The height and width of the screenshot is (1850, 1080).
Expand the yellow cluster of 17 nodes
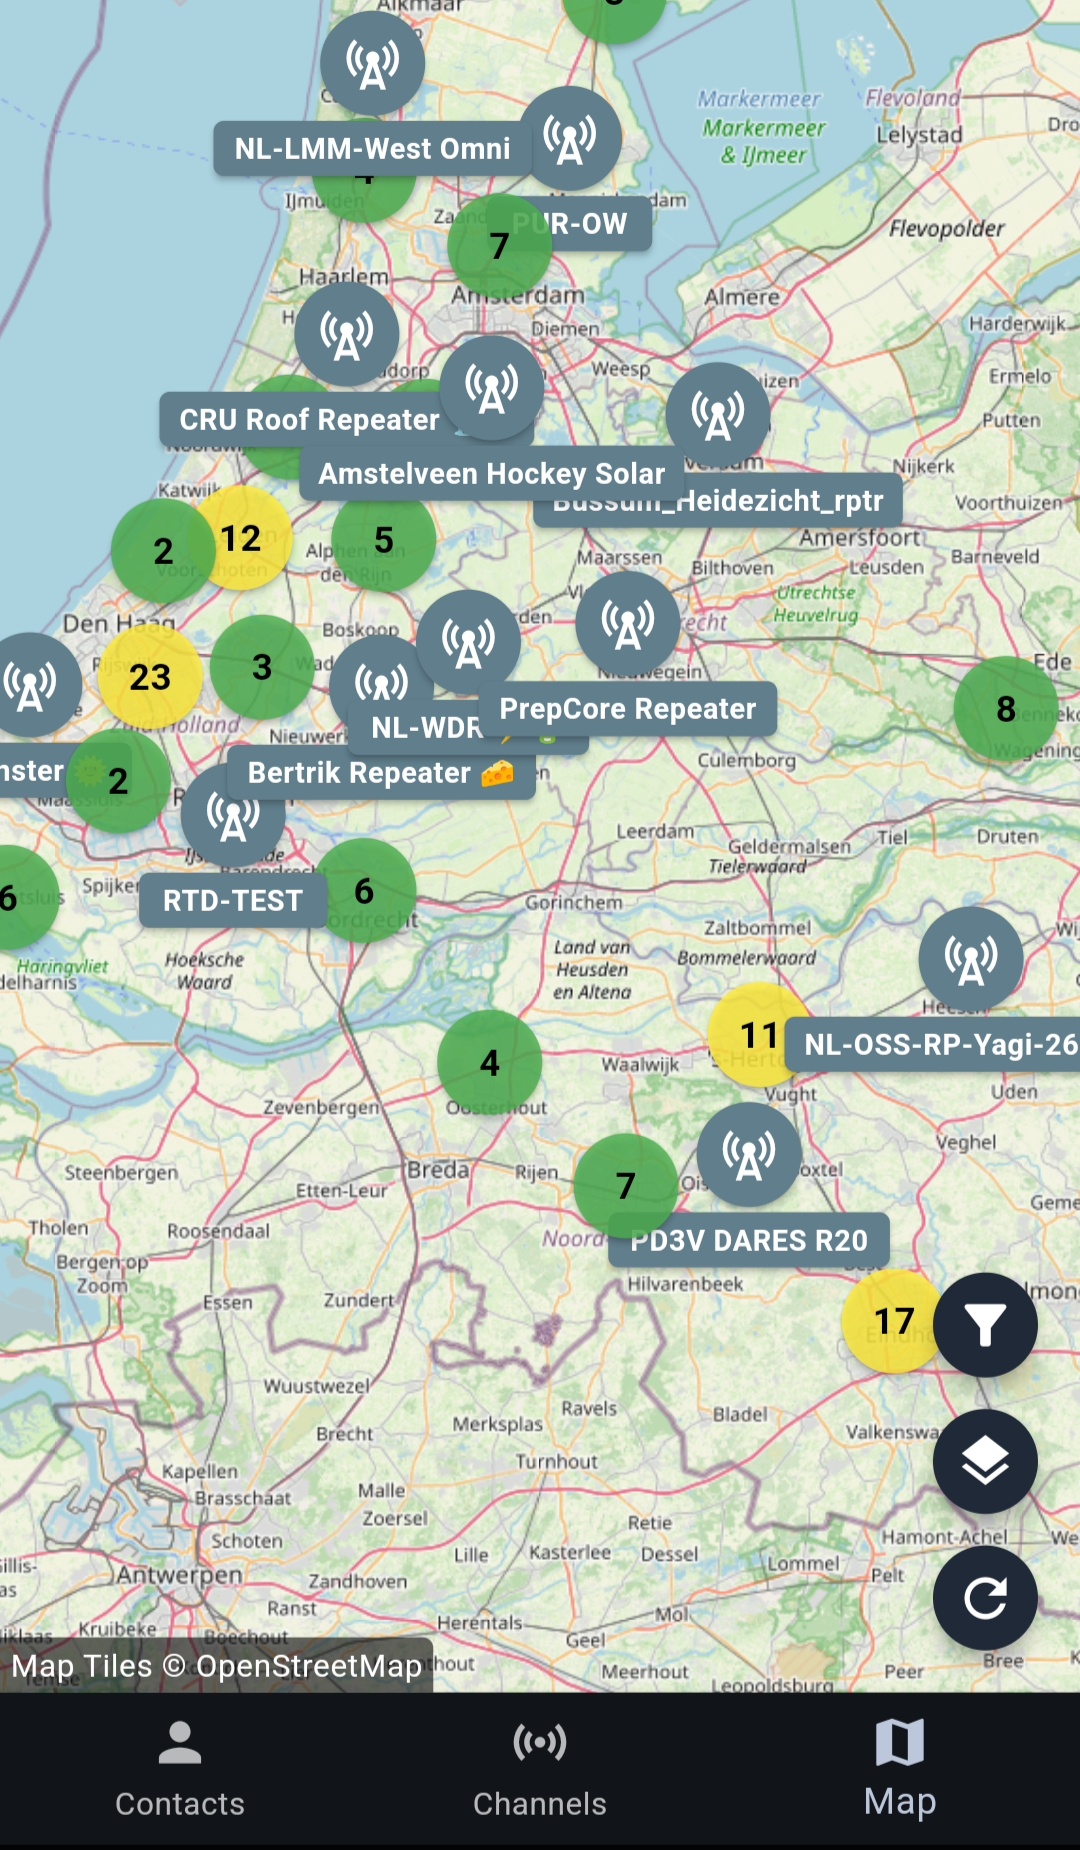[x=893, y=1321]
